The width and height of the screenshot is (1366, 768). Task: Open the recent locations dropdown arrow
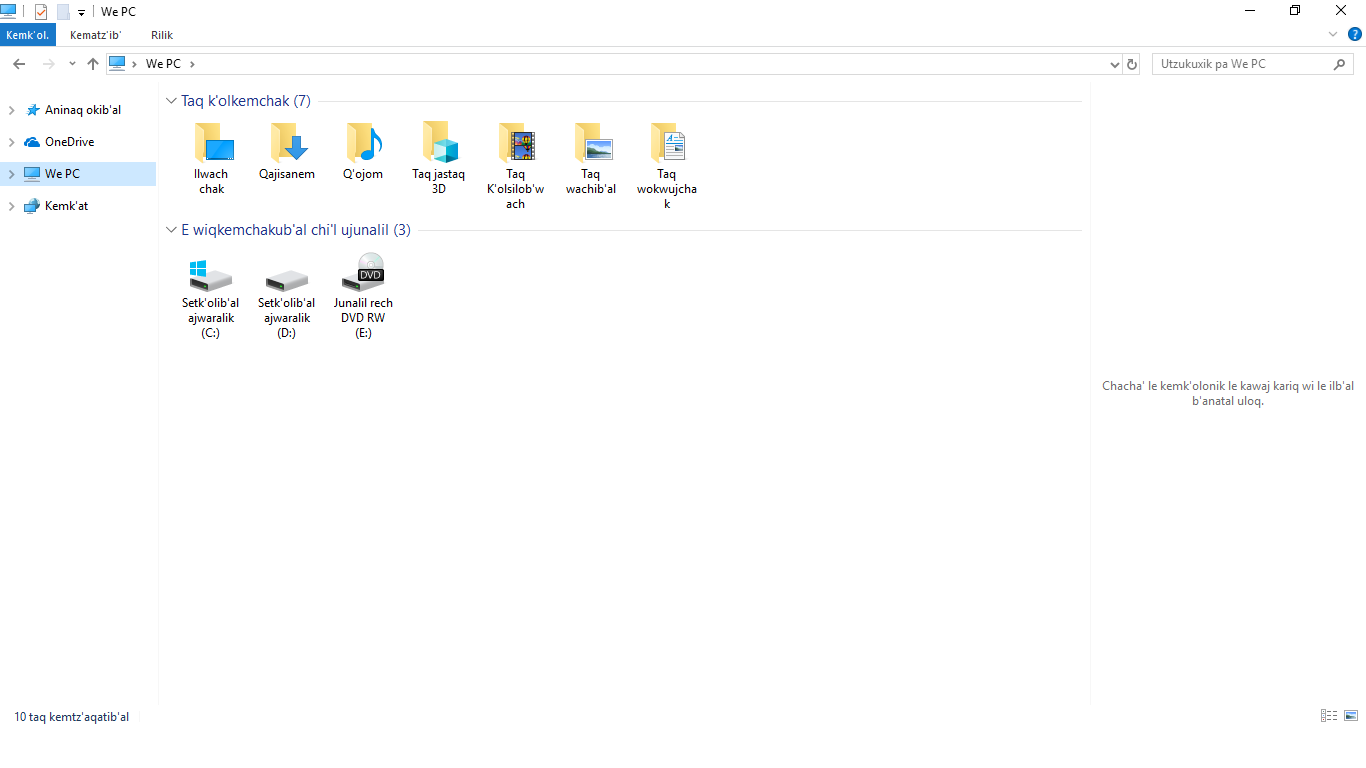pyautogui.click(x=72, y=64)
